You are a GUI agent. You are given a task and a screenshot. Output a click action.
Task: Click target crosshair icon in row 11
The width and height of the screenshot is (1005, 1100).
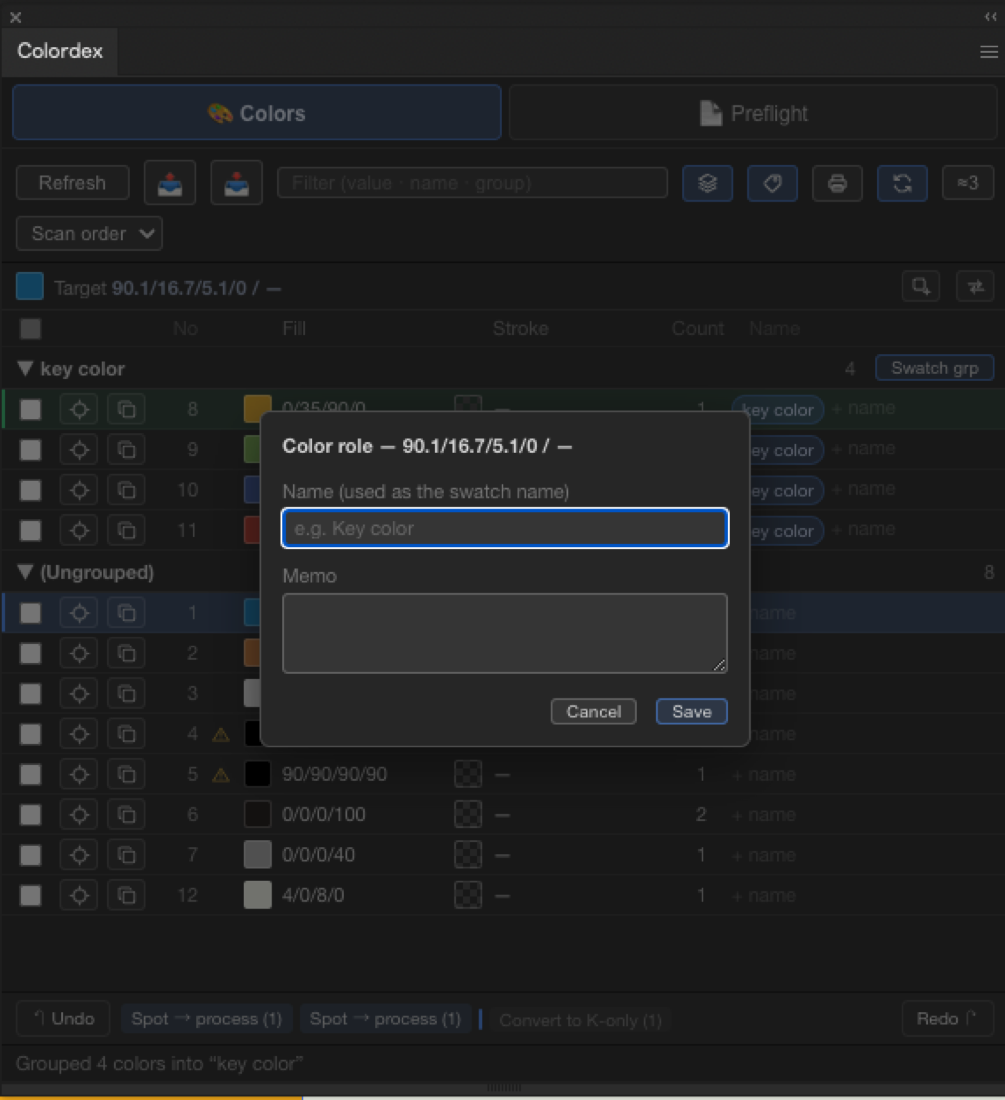click(79, 530)
